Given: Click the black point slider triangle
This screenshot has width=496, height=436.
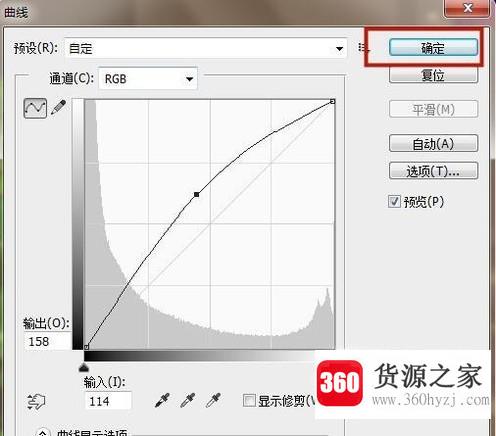Looking at the screenshot, I should click(84, 367).
